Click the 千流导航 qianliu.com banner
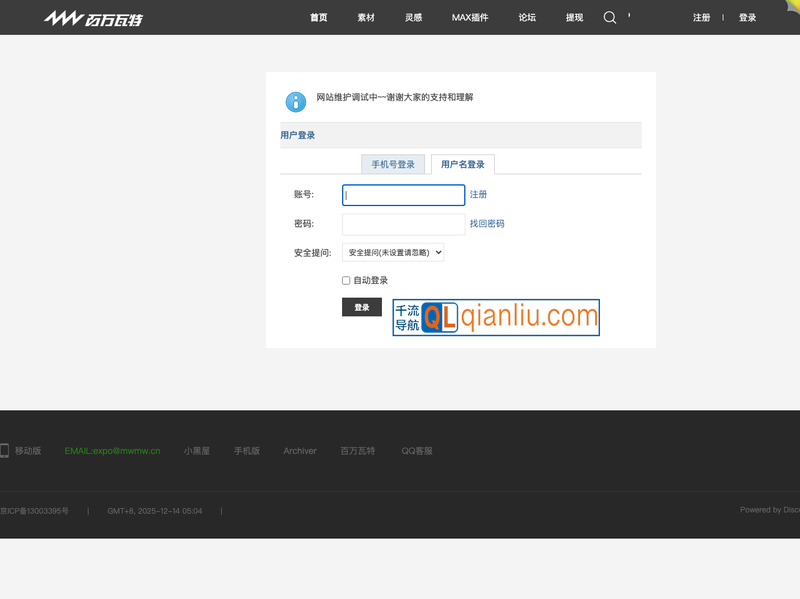The height and width of the screenshot is (599, 800). [496, 318]
